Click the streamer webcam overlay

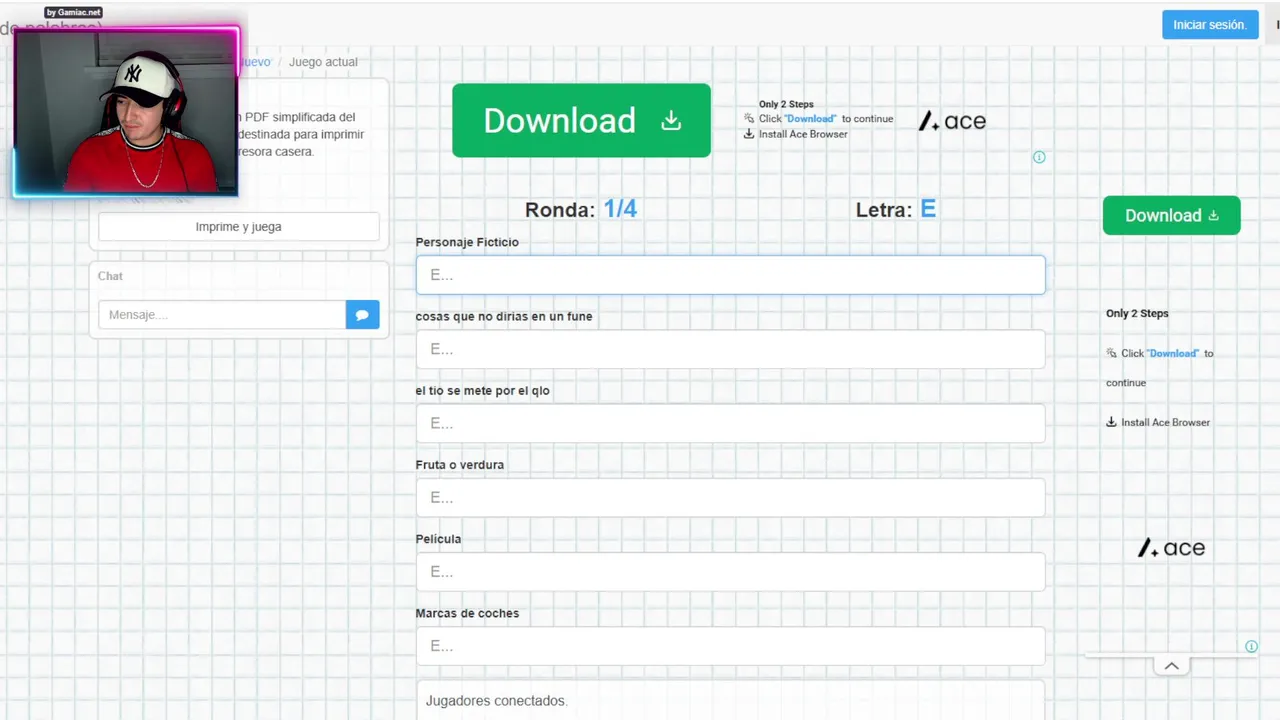[x=126, y=112]
